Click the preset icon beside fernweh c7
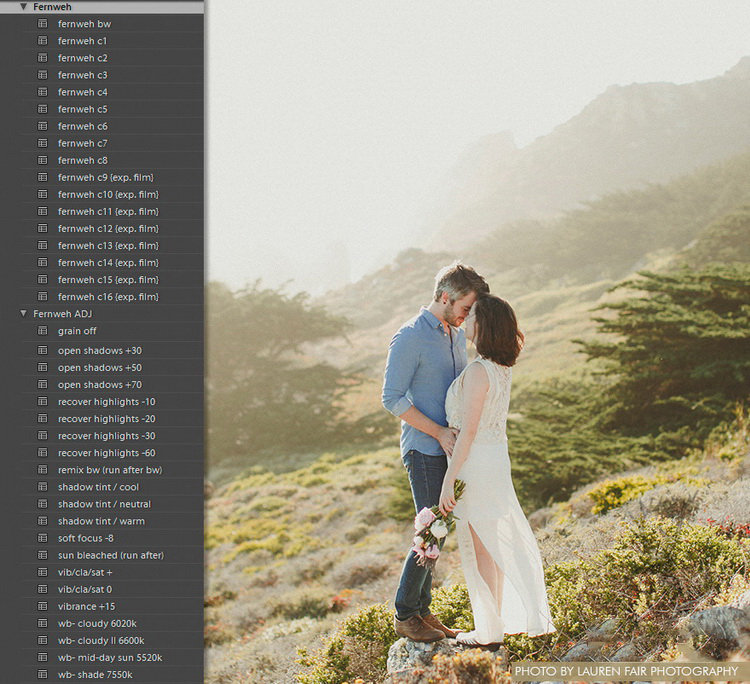This screenshot has width=750, height=684. [43, 143]
